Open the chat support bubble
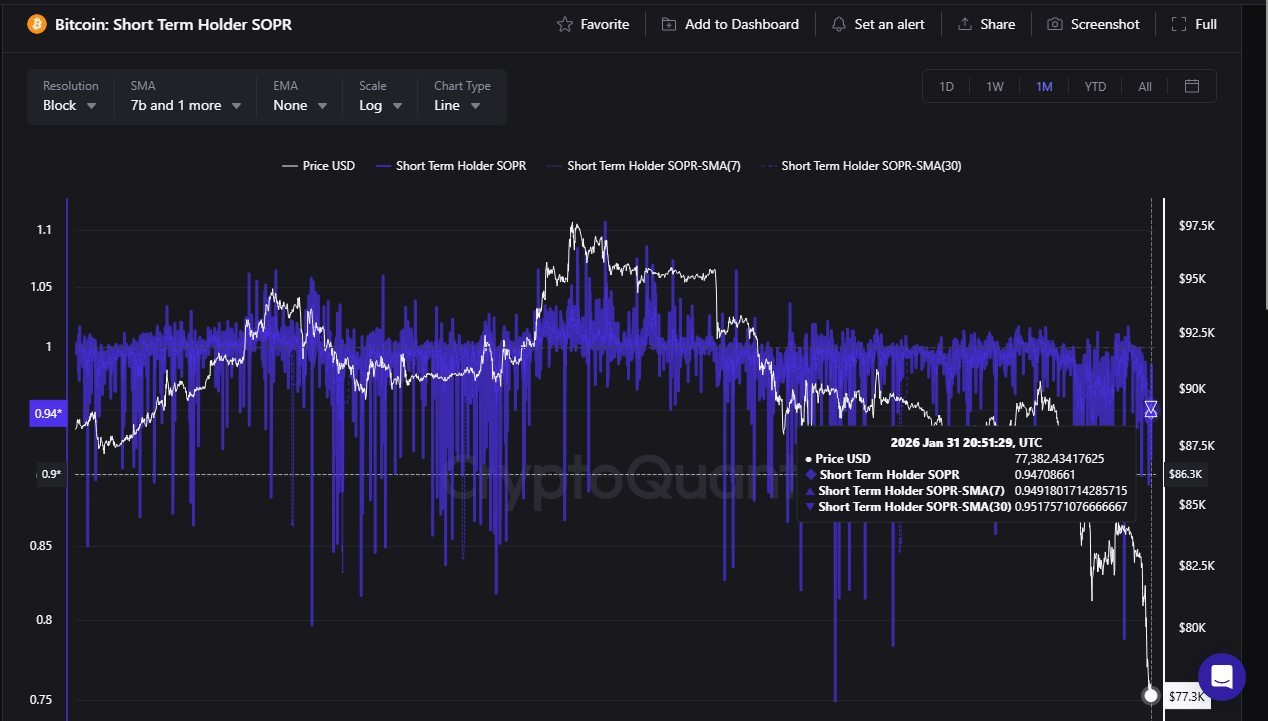This screenshot has width=1268, height=721. click(1221, 677)
